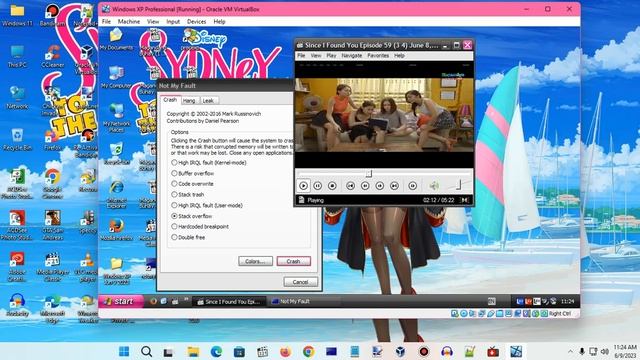The width and height of the screenshot is (640, 360).
Task: Pause the video in media player
Action: click(318, 186)
